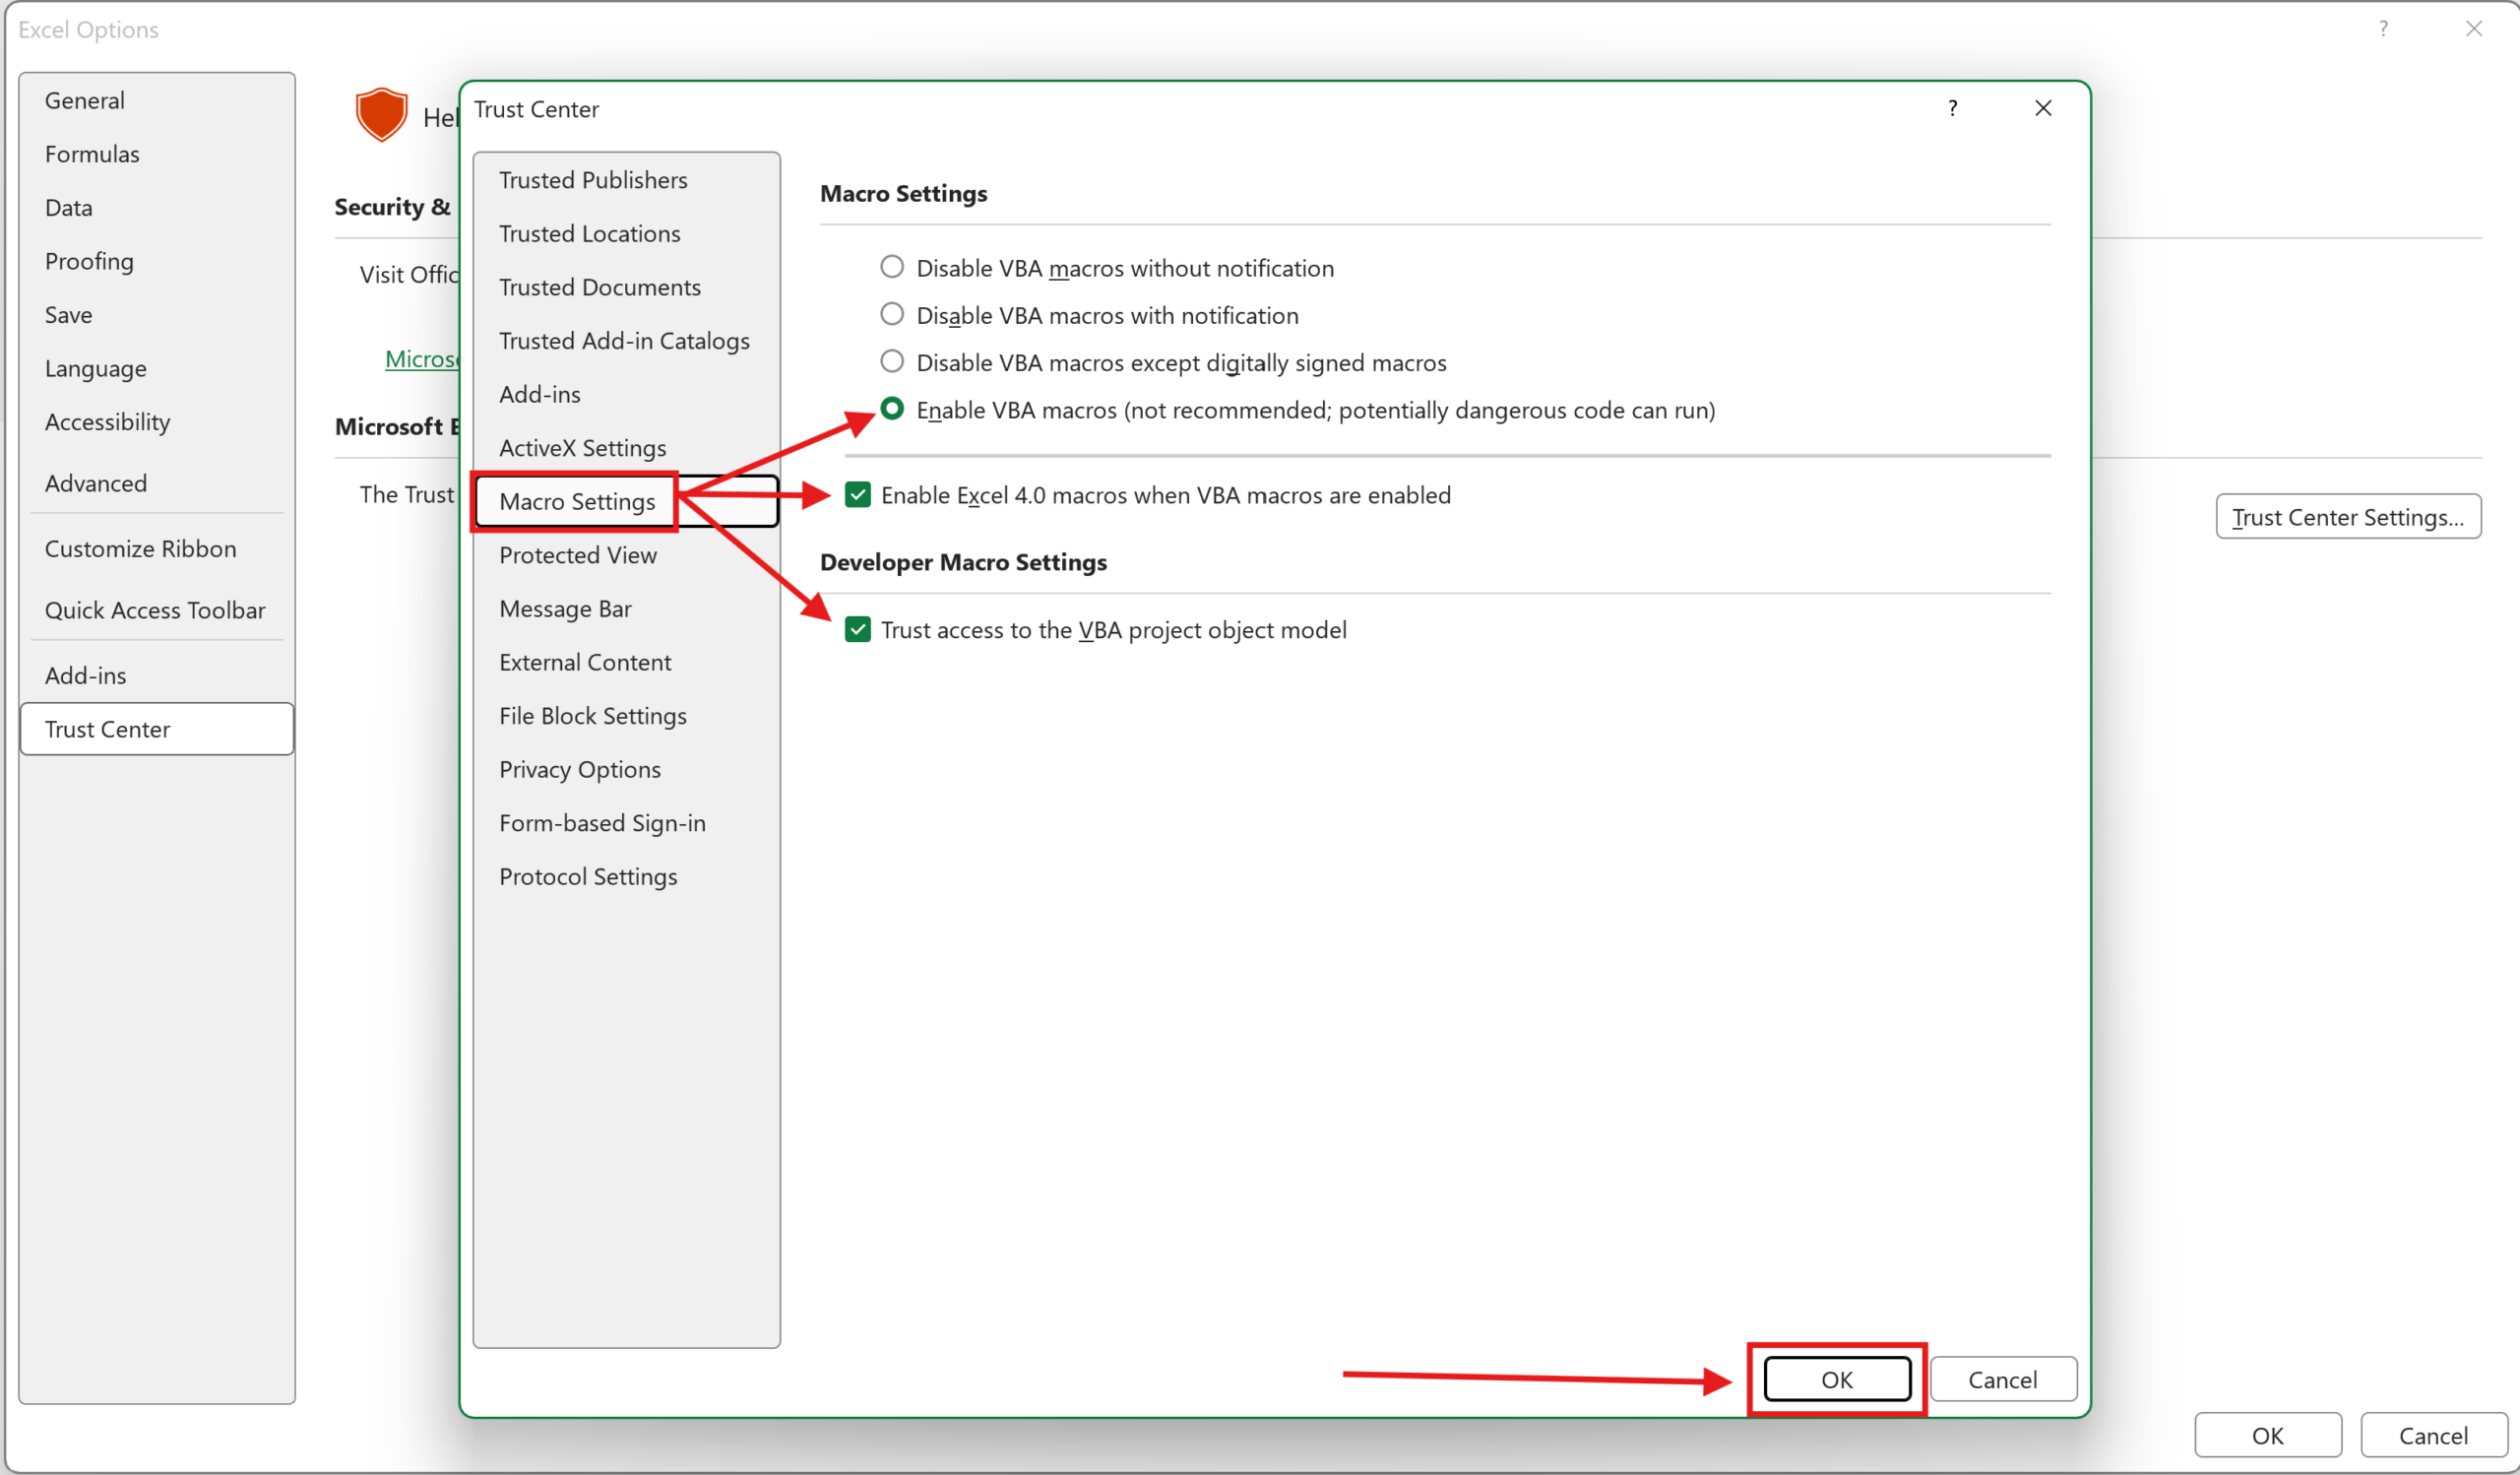The height and width of the screenshot is (1475, 2520).
Task: Select Save in Excel Options sidebar
Action: coord(157,314)
